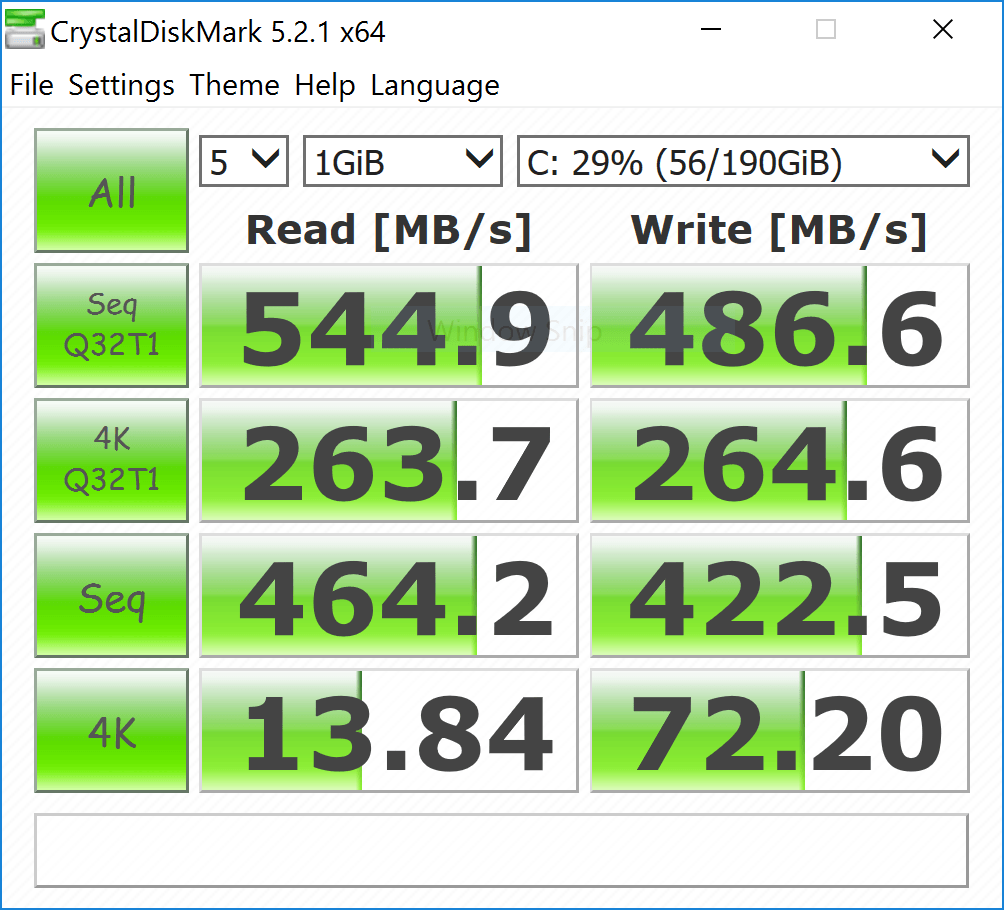Close the CrystalDiskMark window
Screen dimensions: 1004x910
[943, 29]
